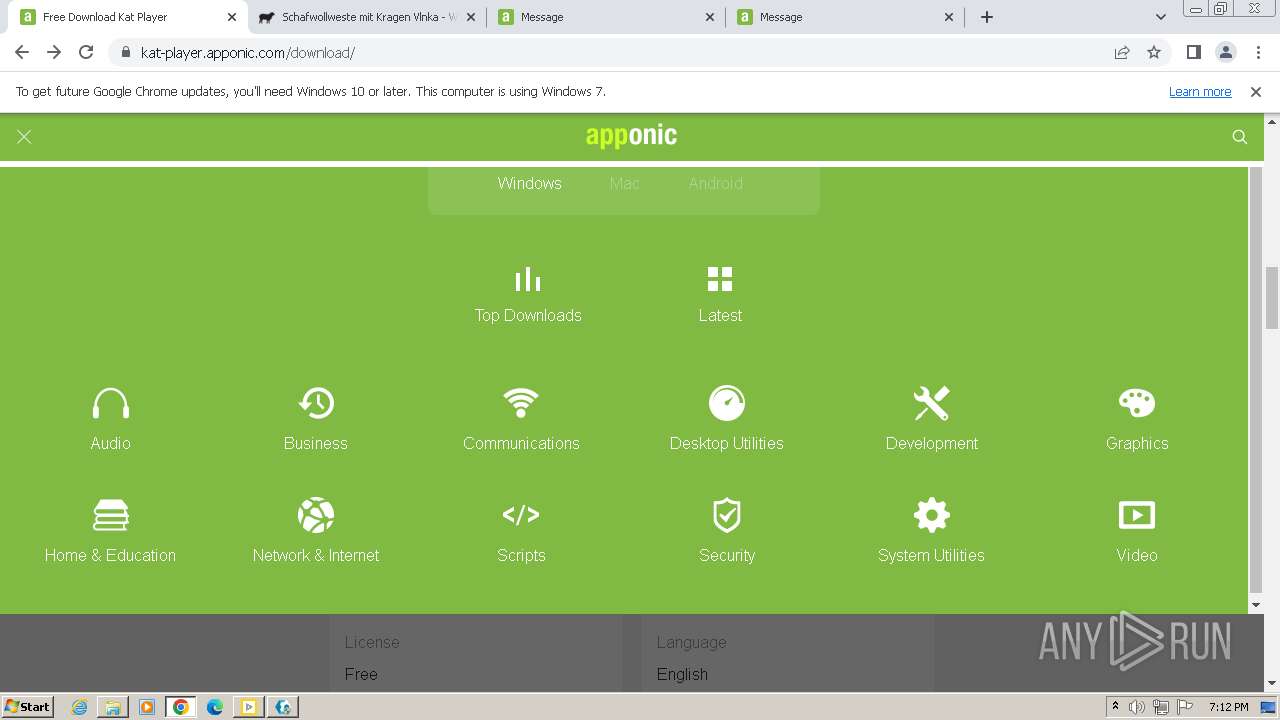The height and width of the screenshot is (720, 1280).
Task: Select the Mac platform tab
Action: [x=625, y=183]
